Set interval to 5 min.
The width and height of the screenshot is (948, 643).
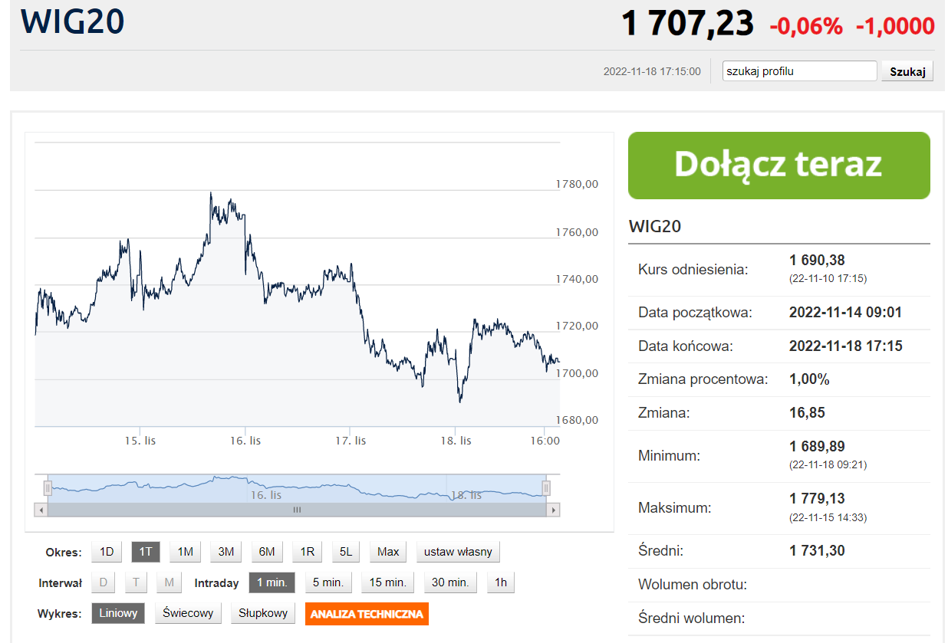tap(328, 583)
